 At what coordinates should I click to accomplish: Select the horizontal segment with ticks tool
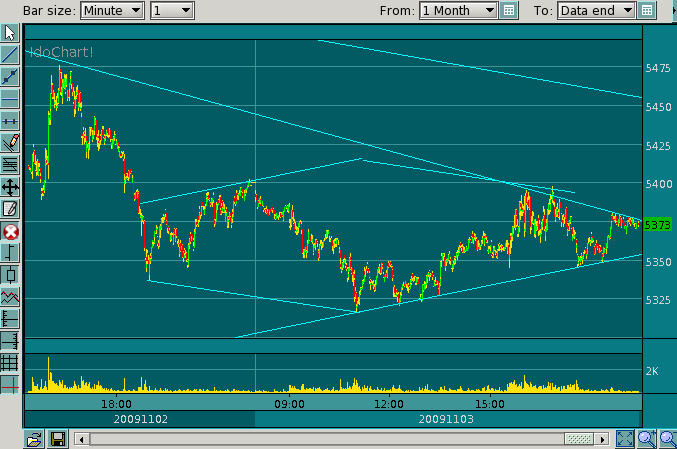click(x=10, y=121)
